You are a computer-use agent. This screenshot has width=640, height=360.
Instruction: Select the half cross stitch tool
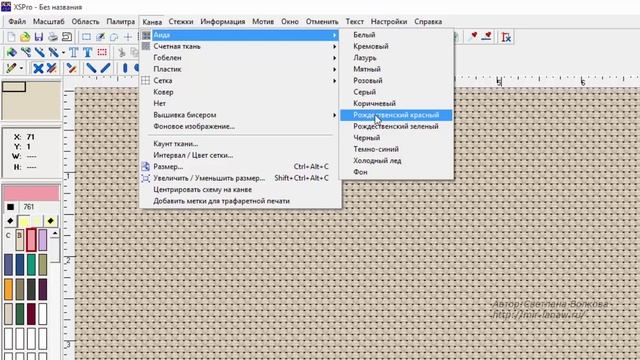point(52,68)
